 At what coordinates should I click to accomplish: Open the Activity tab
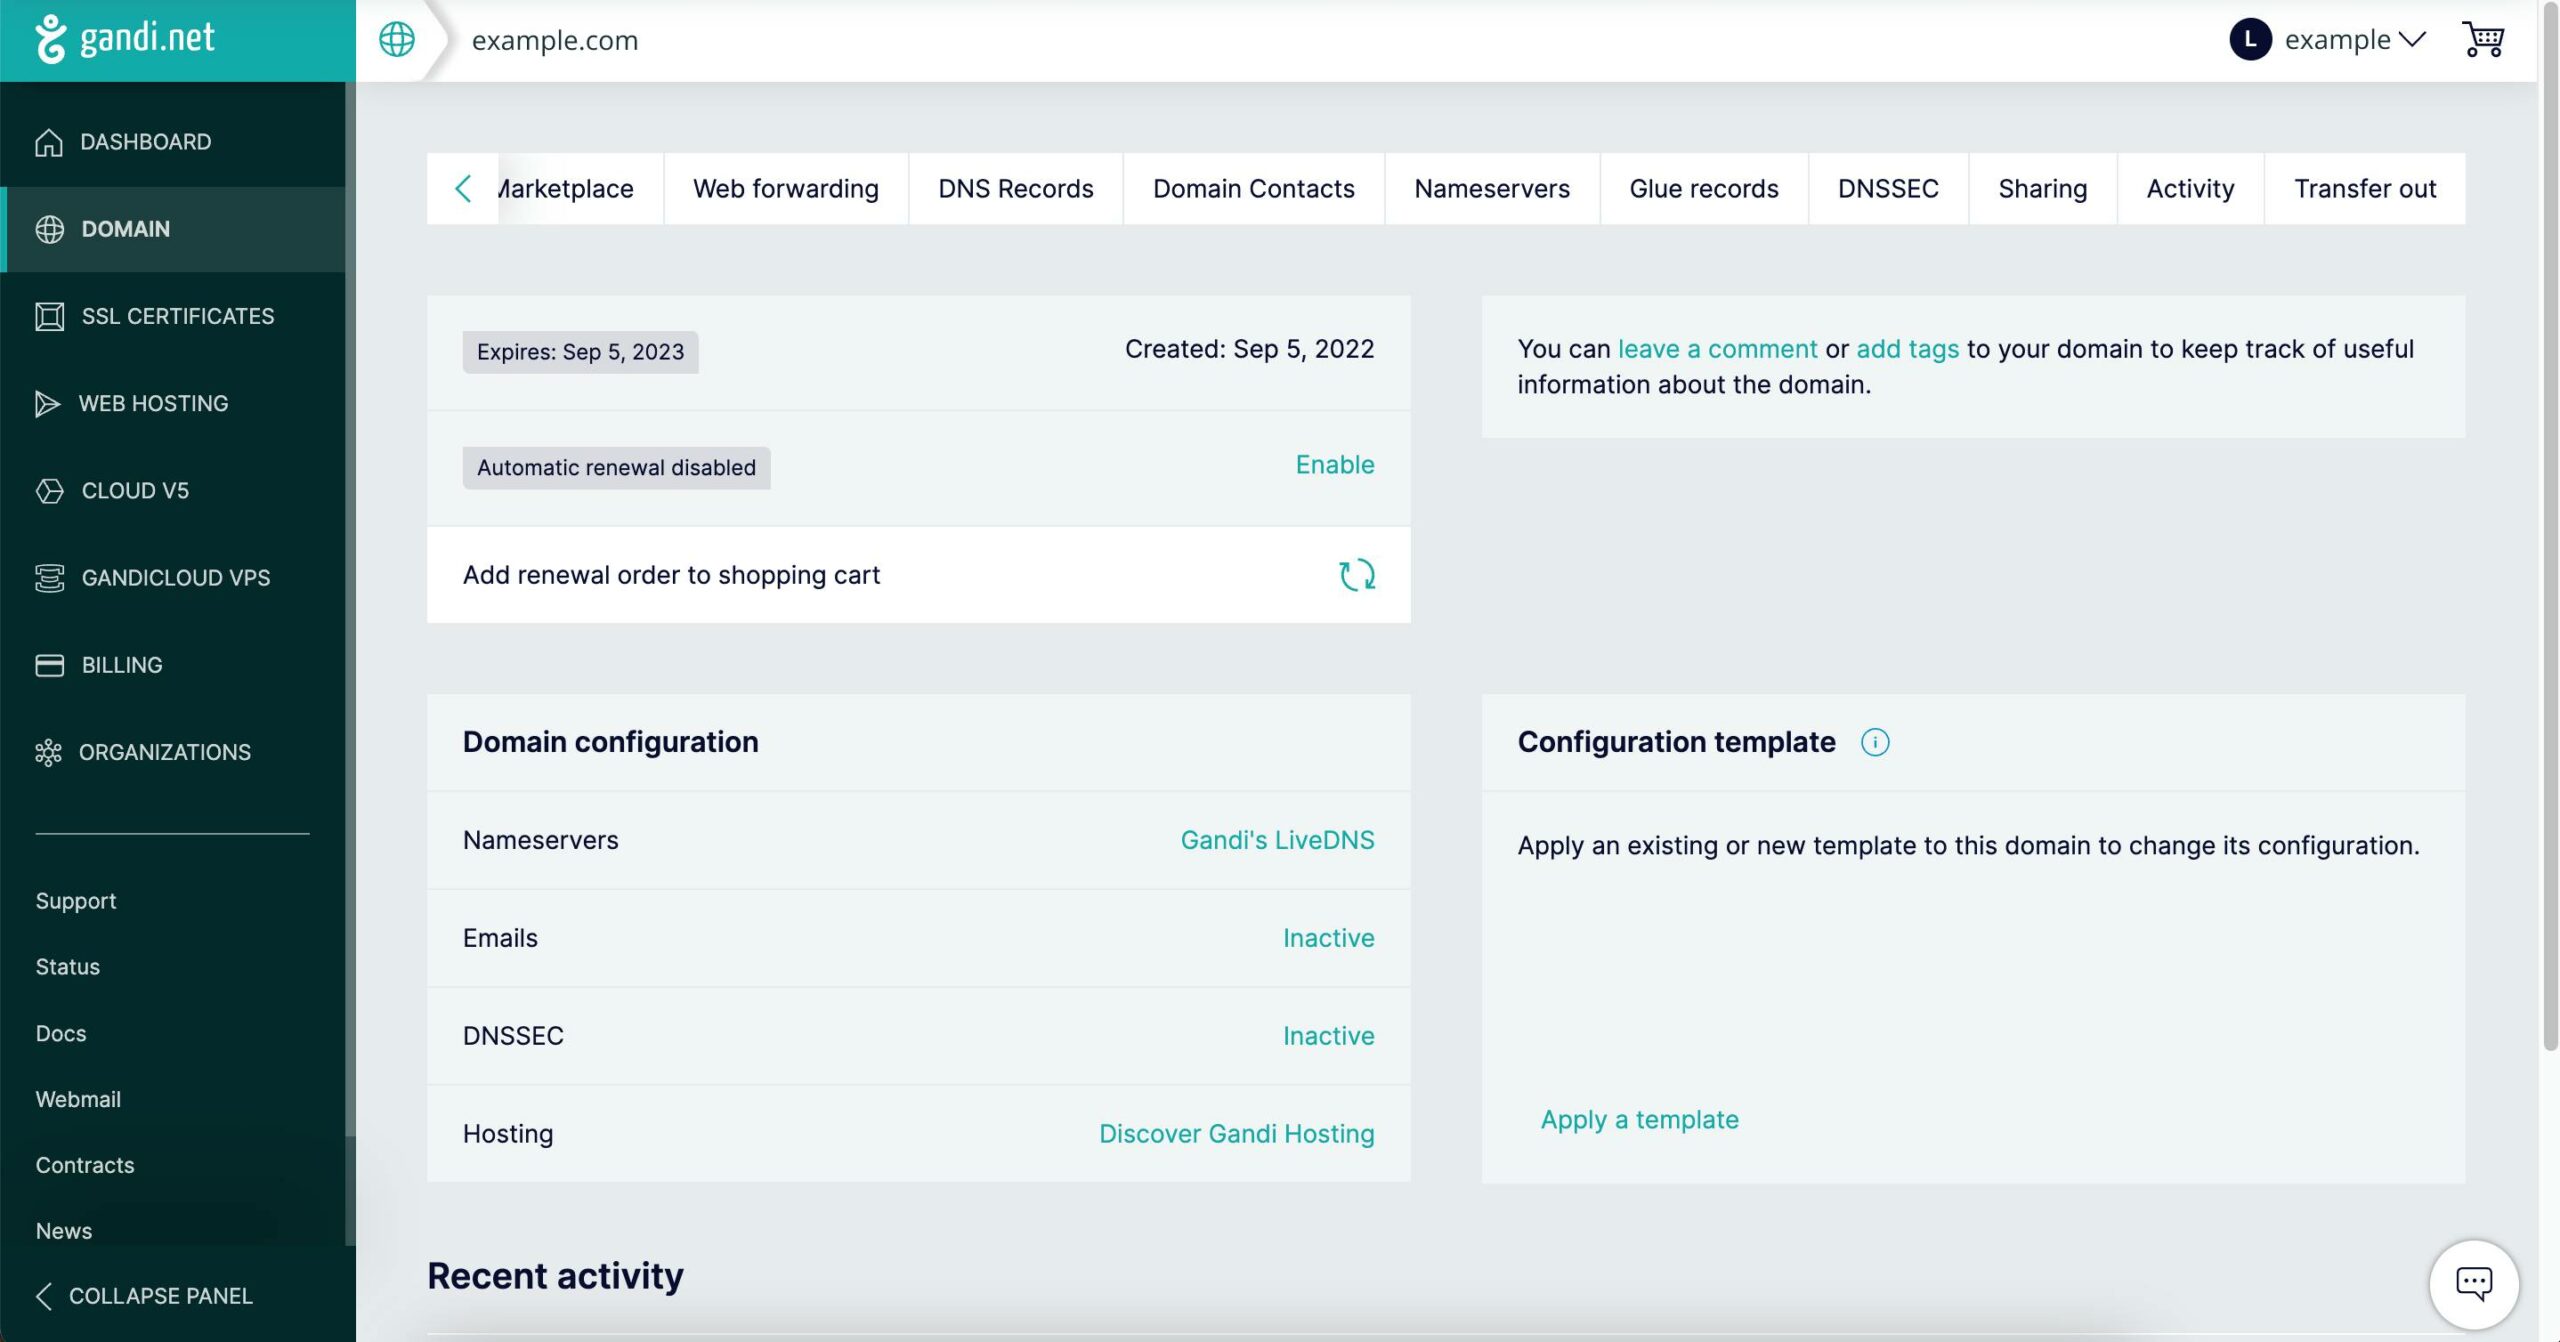[2190, 189]
